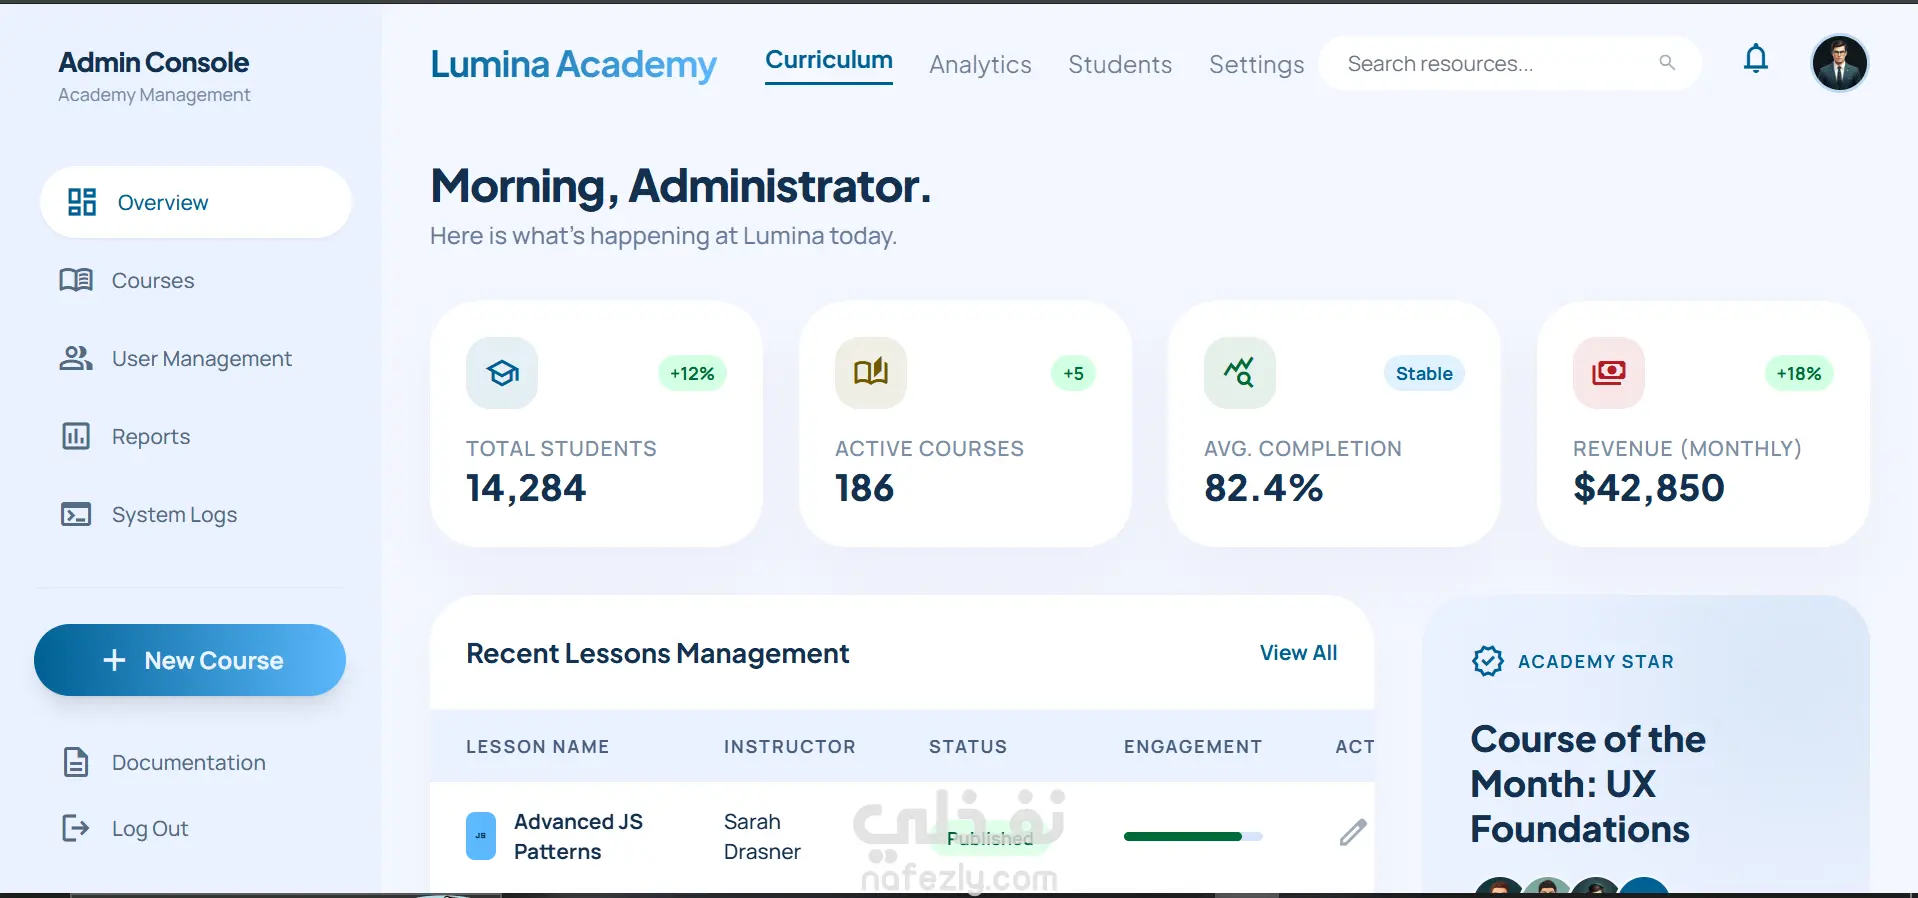
Task: Click the New Course button
Action: (x=190, y=660)
